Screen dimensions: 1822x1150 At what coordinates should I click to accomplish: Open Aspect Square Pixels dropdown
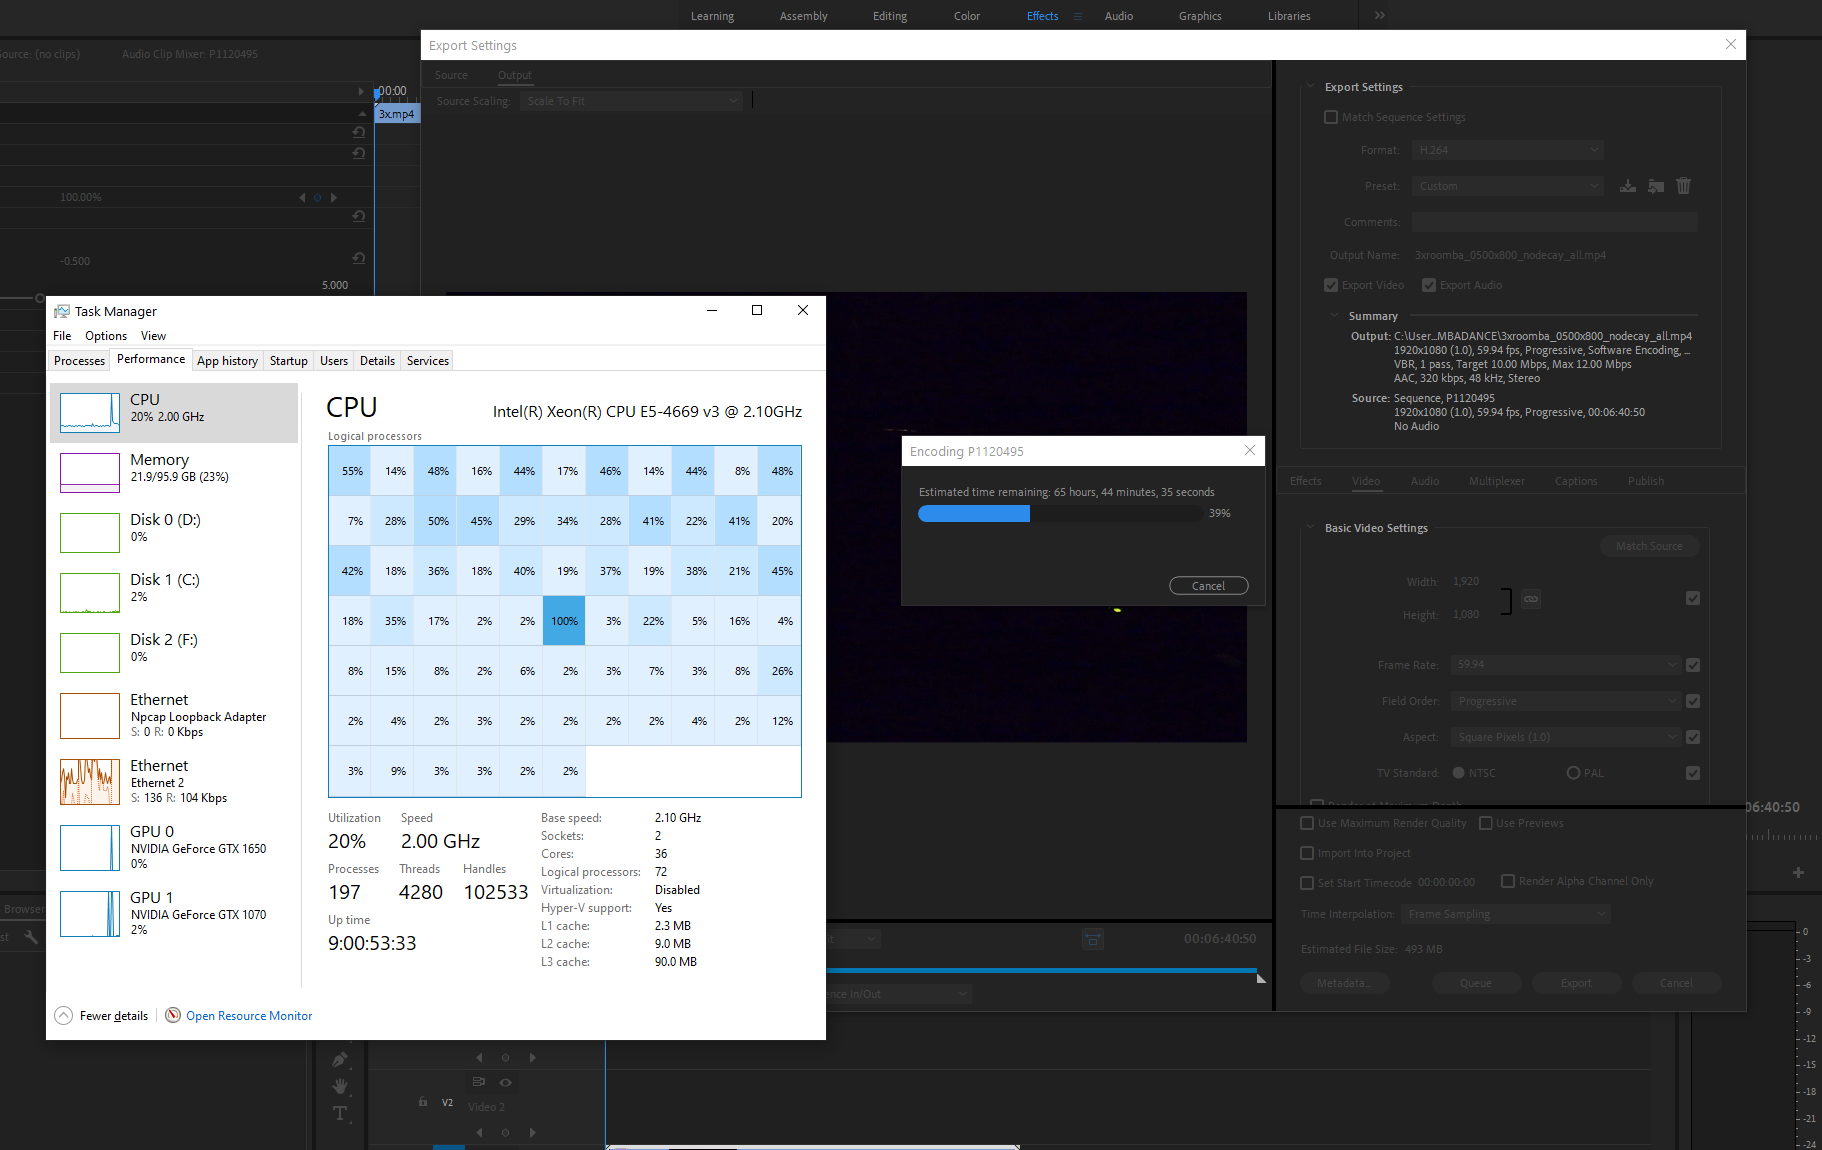1566,737
